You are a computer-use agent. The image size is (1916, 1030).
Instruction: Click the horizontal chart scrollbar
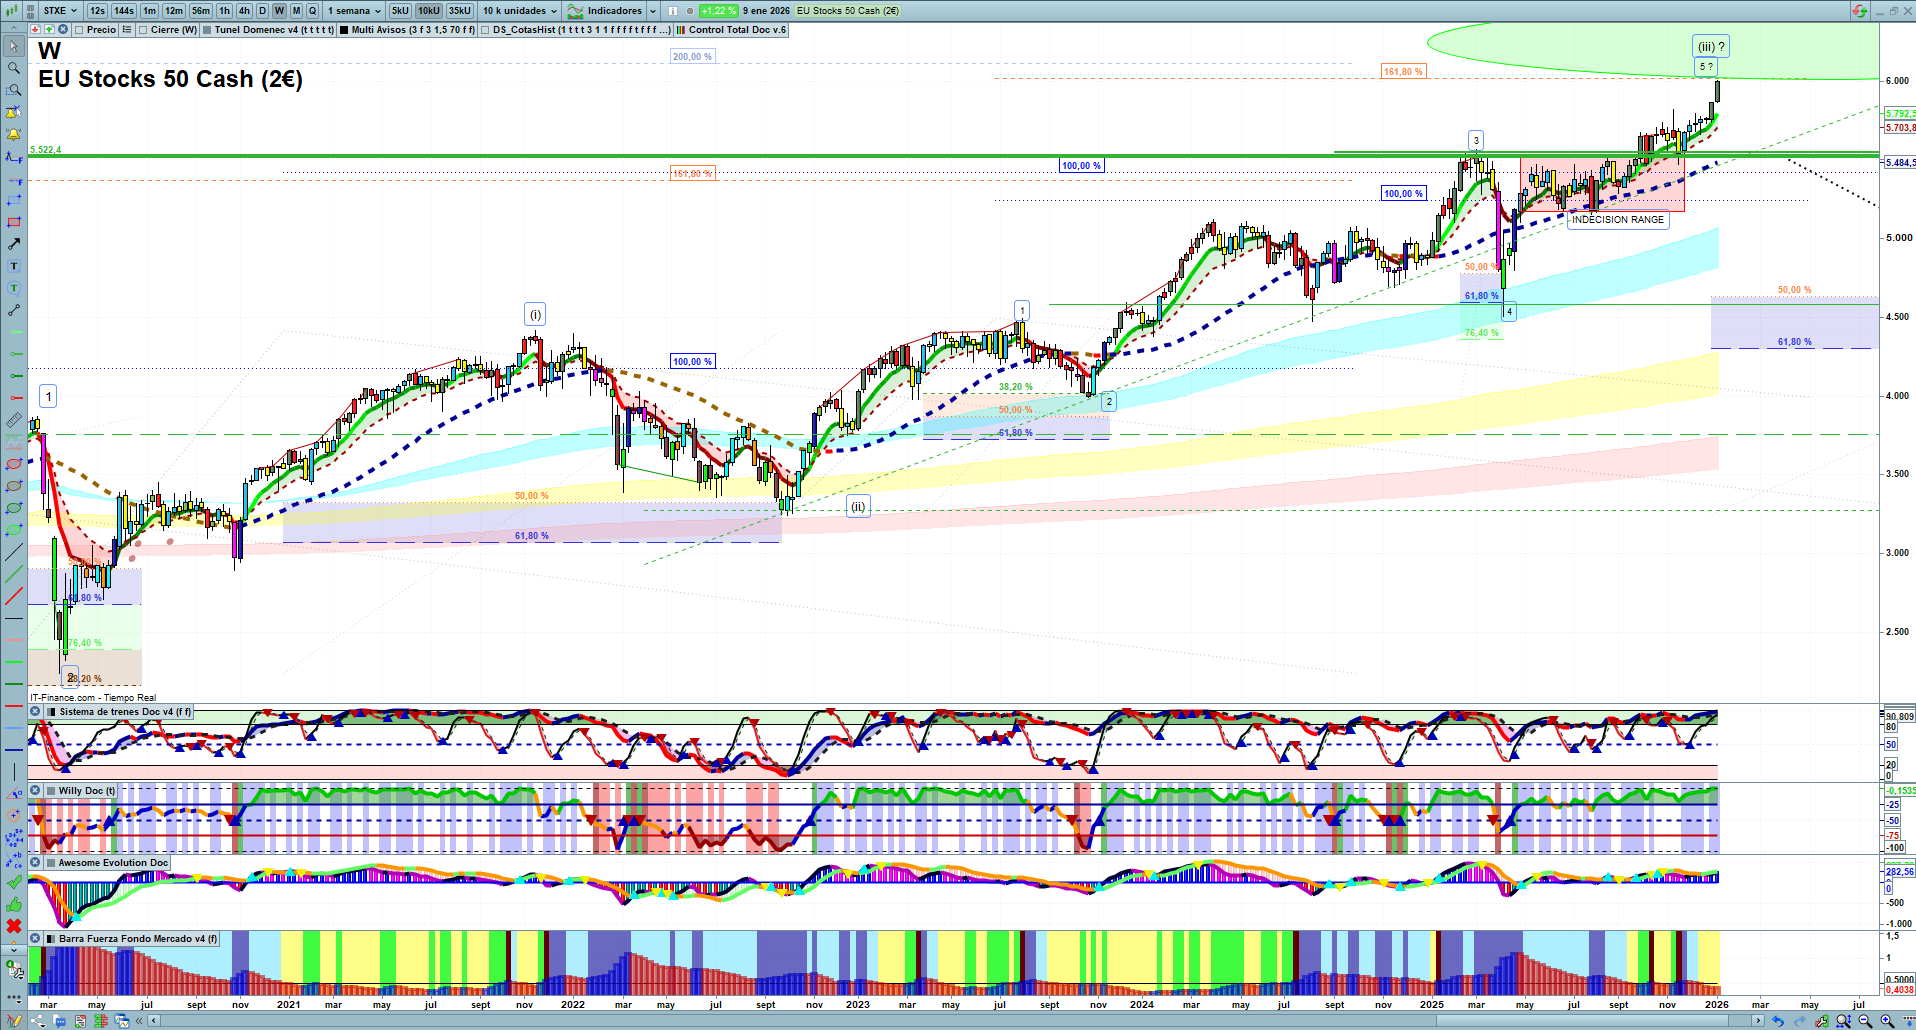click(x=950, y=1021)
